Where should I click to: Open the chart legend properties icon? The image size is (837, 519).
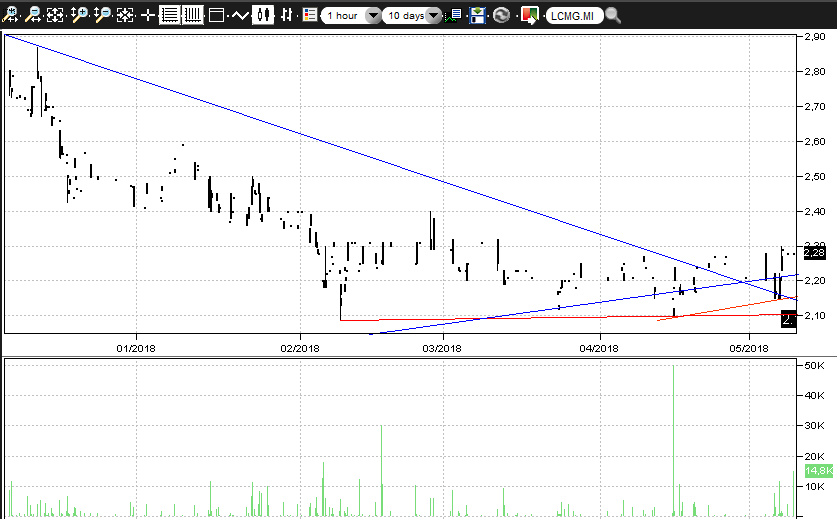309,15
